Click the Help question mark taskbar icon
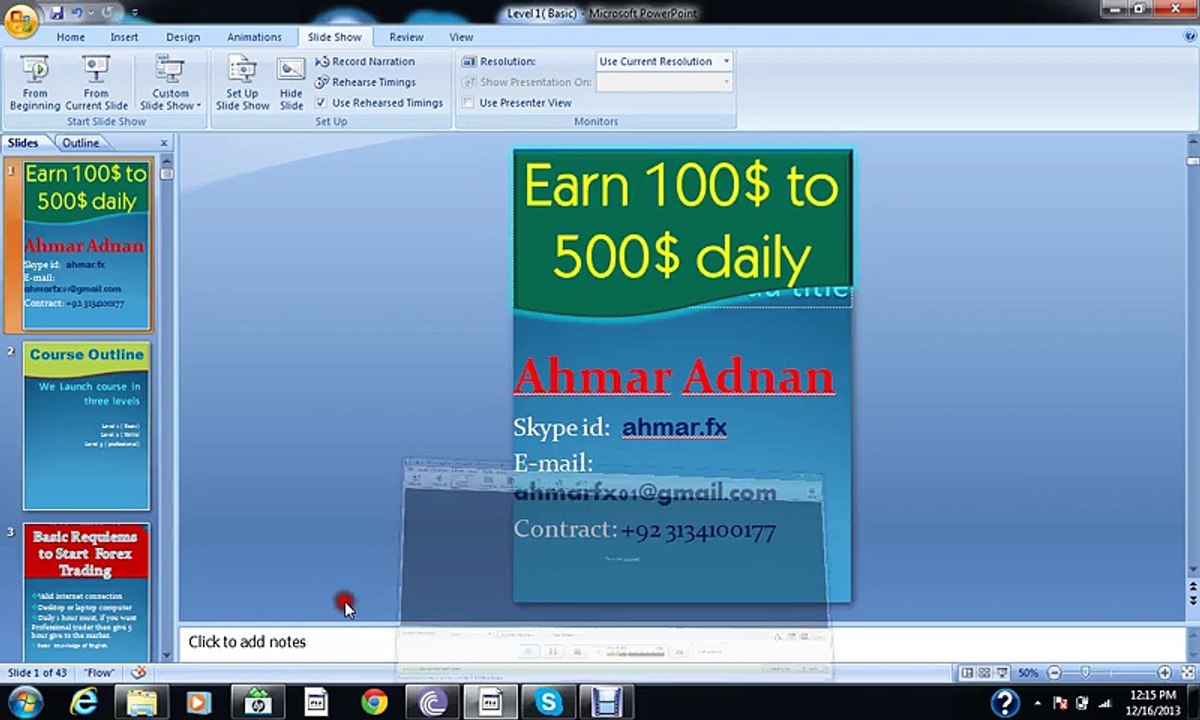The width and height of the screenshot is (1200, 720). pos(1005,702)
